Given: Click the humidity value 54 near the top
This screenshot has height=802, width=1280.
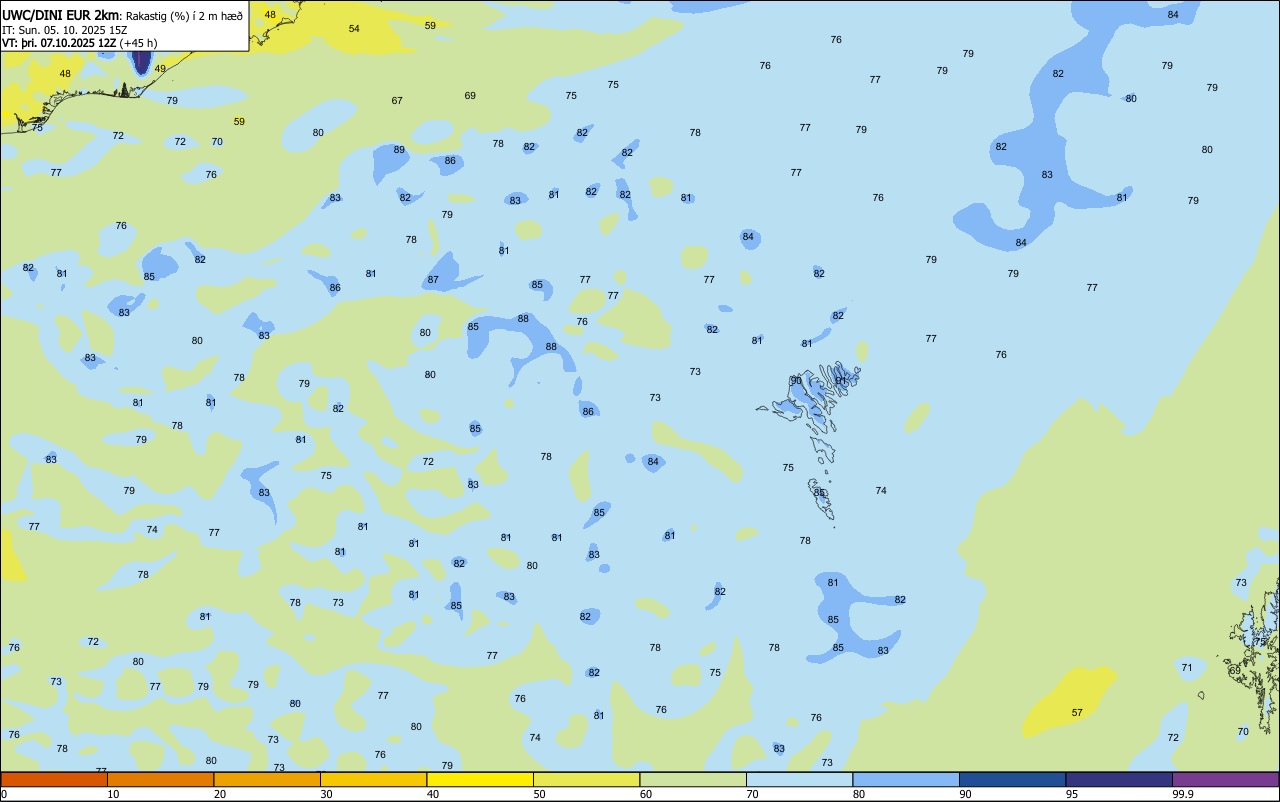Looking at the screenshot, I should click(354, 29).
